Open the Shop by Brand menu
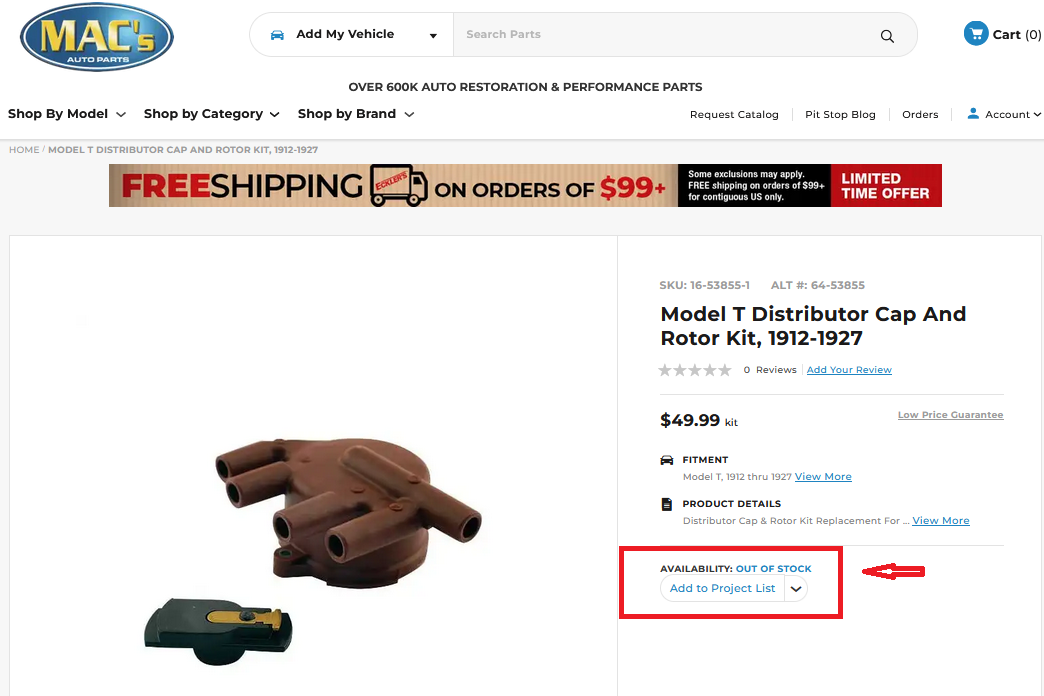This screenshot has width=1044, height=696. pyautogui.click(x=355, y=114)
